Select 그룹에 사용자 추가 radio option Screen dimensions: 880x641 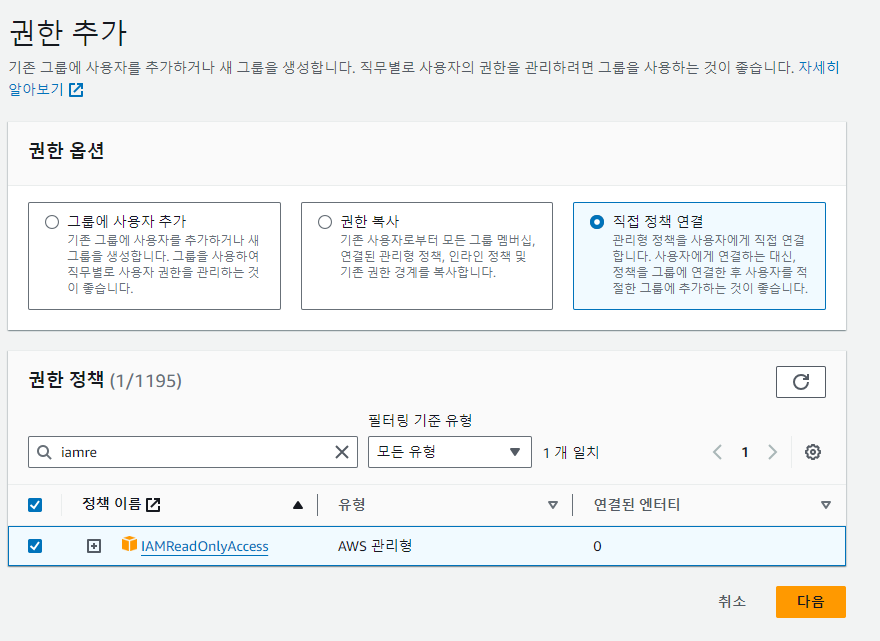(x=52, y=222)
